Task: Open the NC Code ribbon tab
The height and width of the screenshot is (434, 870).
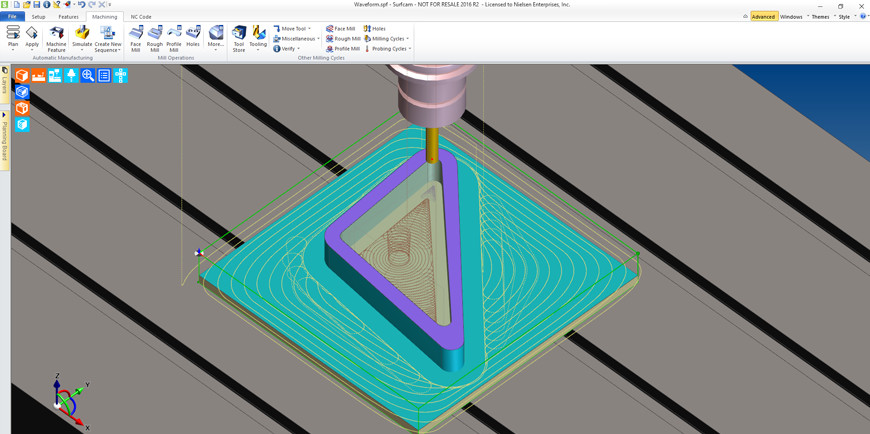Action: click(x=141, y=17)
